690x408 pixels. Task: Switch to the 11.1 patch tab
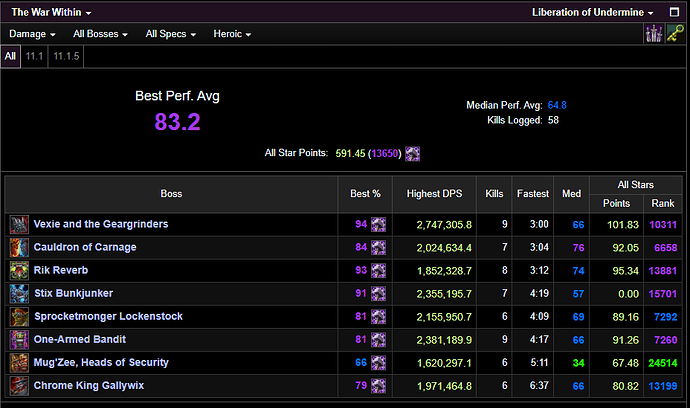pos(34,56)
